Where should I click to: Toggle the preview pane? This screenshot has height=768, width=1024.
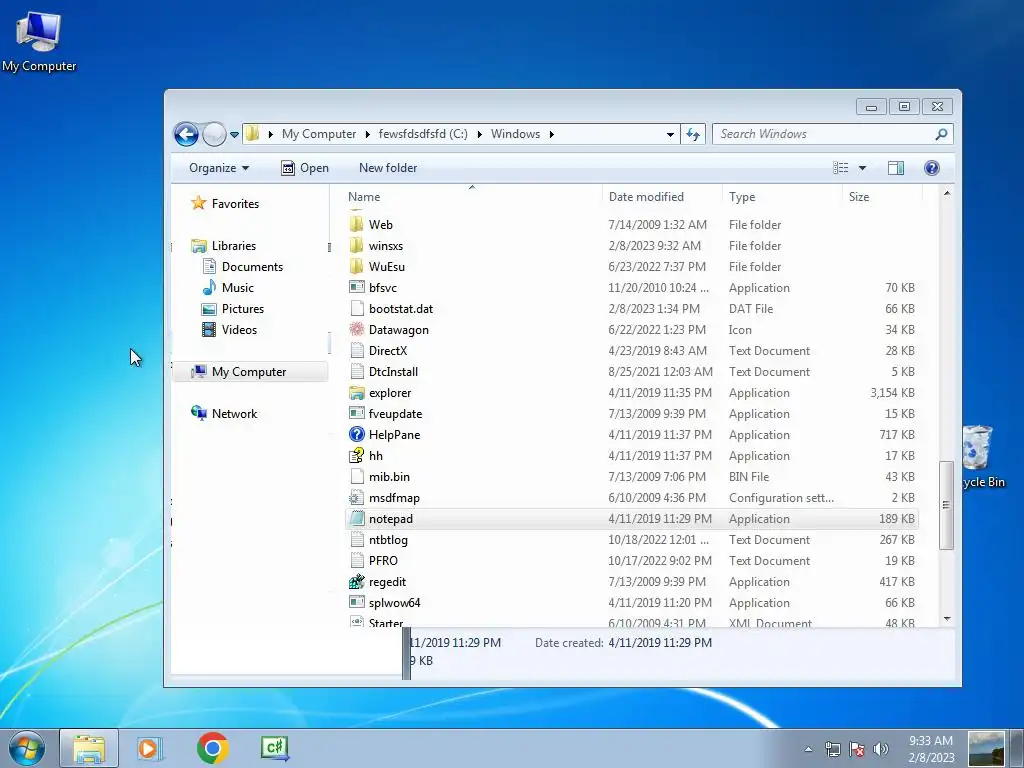click(896, 168)
